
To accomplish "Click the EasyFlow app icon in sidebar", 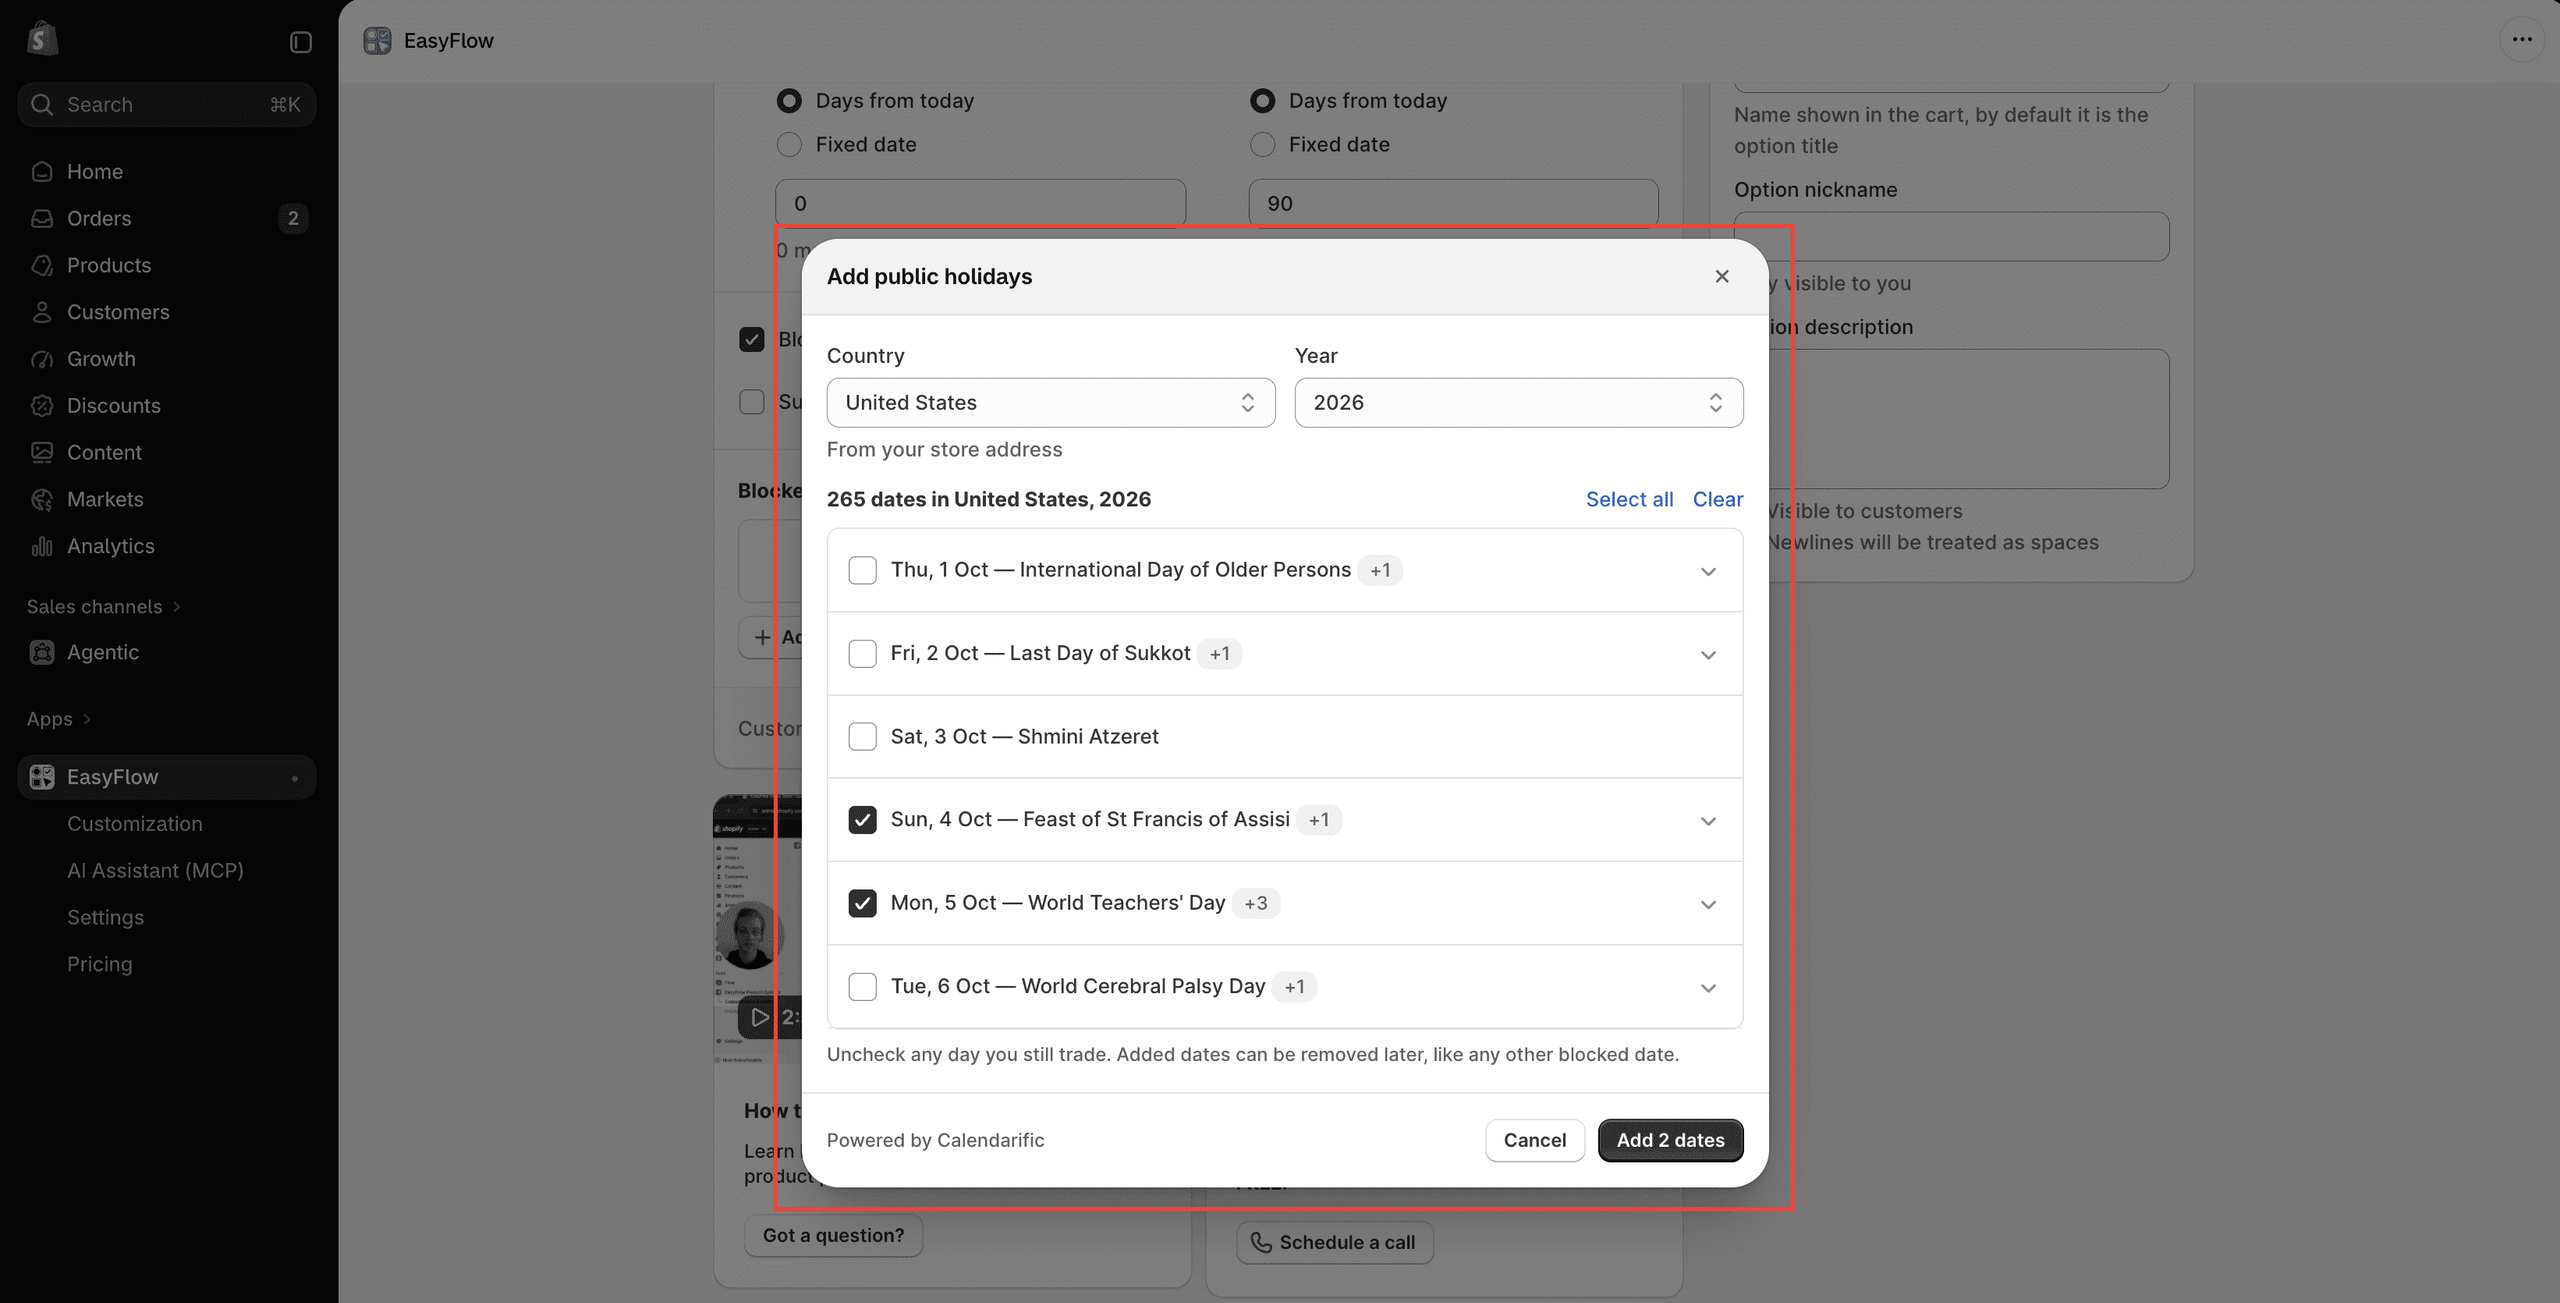I will 42,777.
